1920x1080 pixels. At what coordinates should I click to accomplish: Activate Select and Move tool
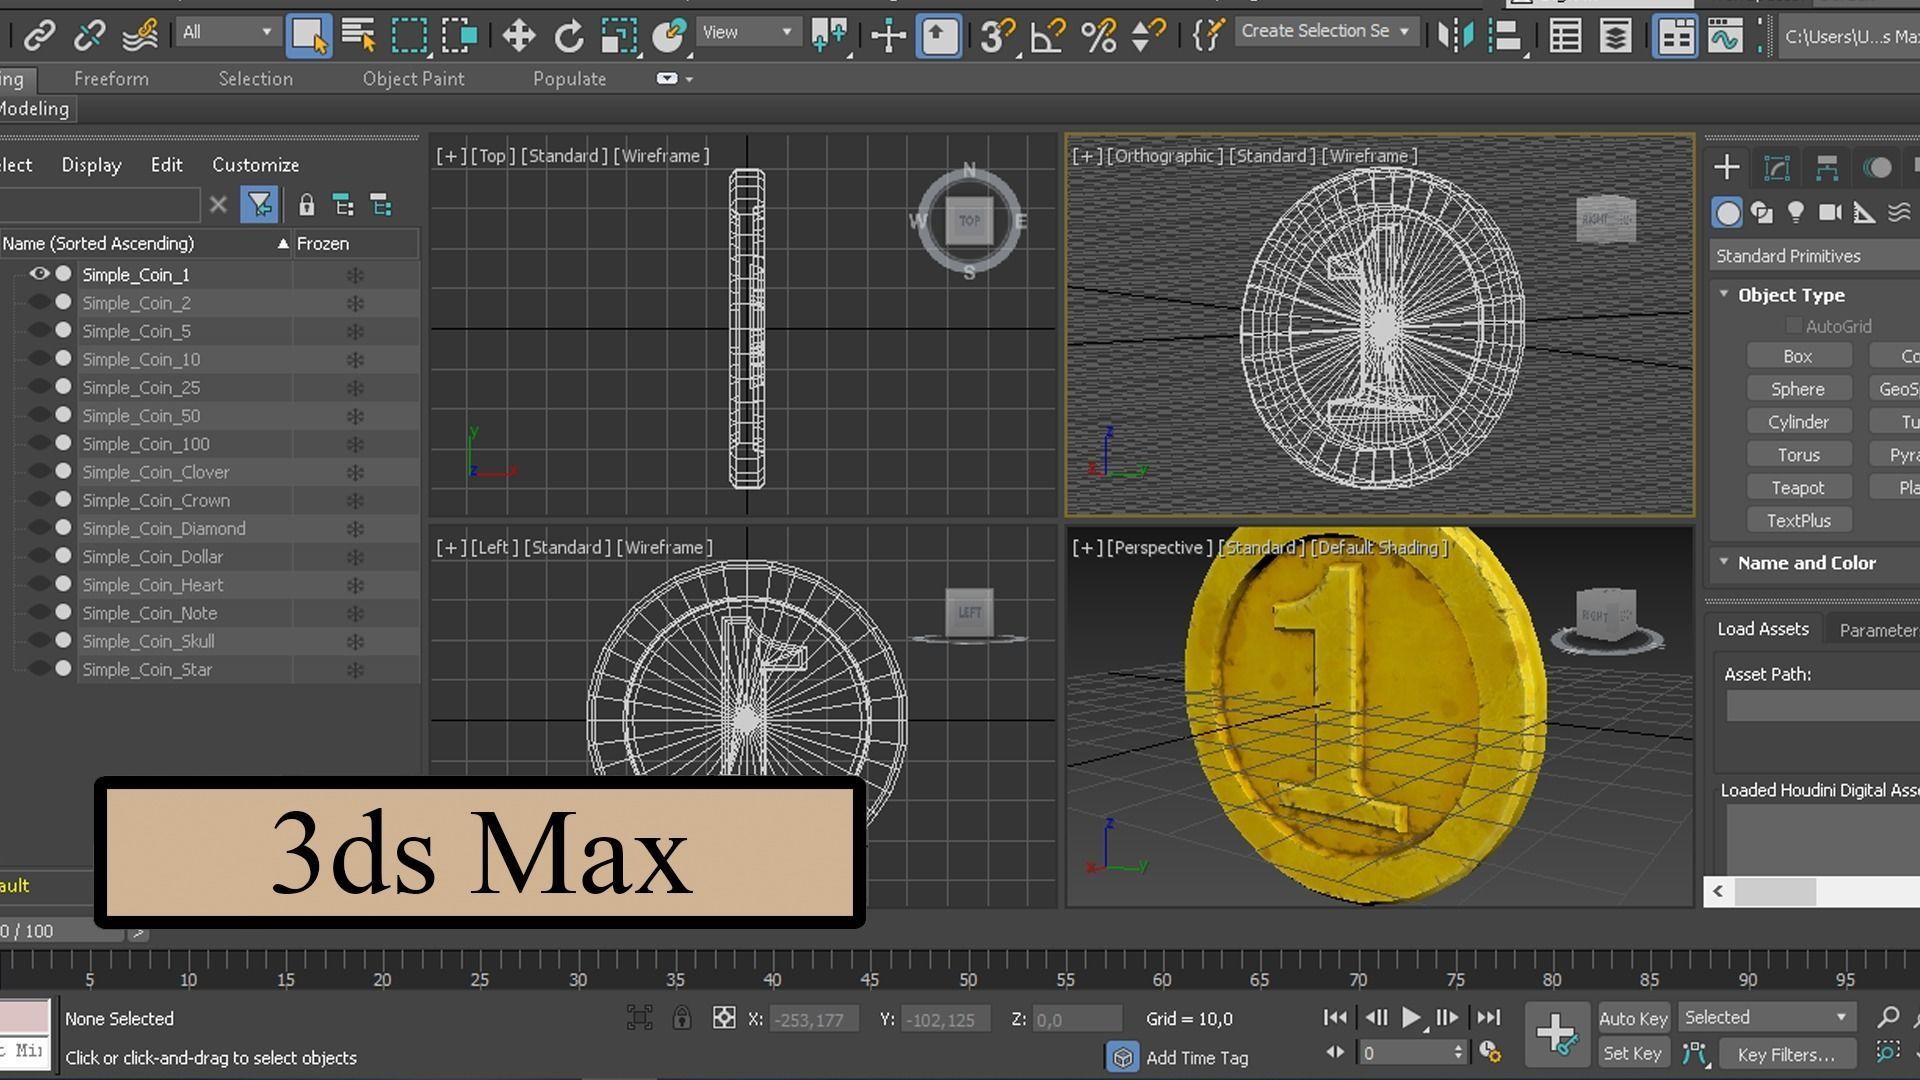[518, 36]
